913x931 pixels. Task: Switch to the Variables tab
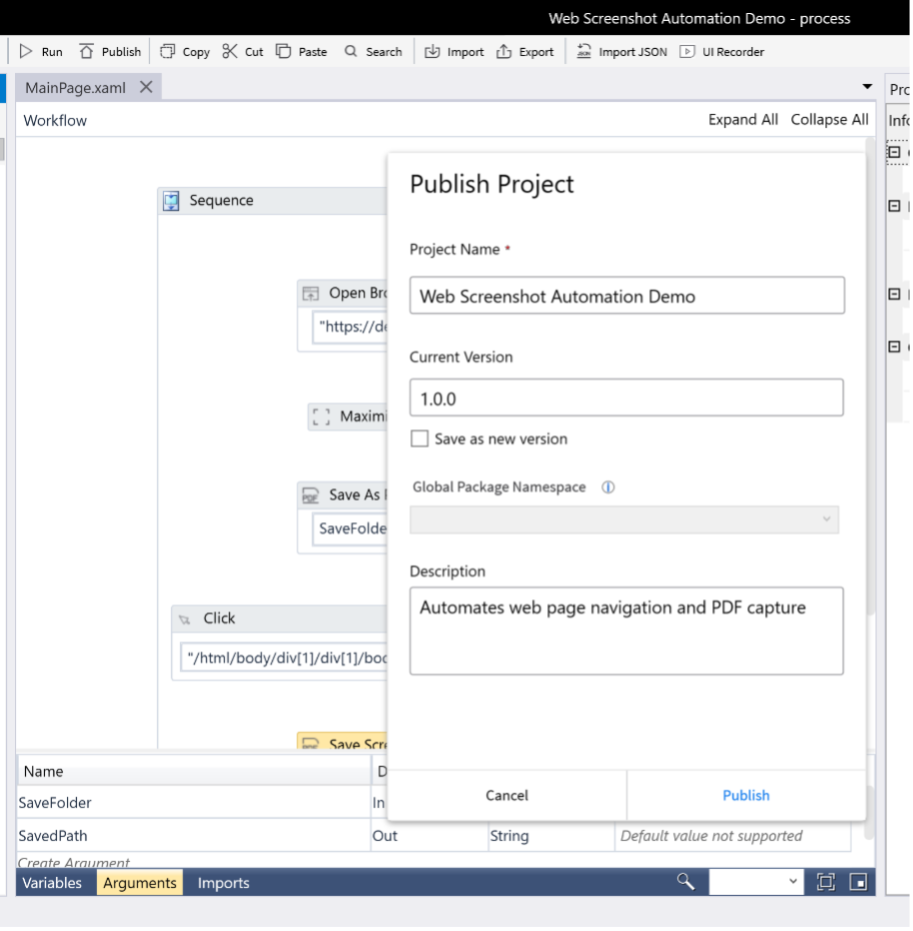click(52, 883)
